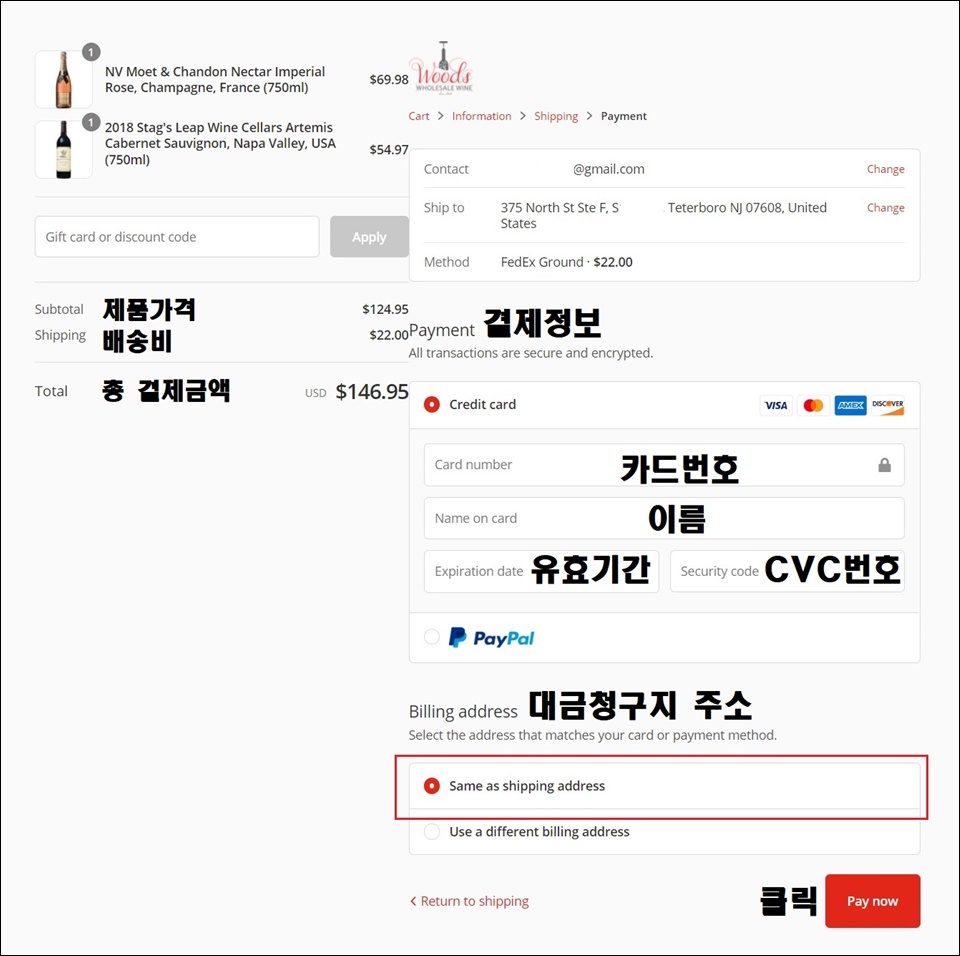The width and height of the screenshot is (960, 956).
Task: Focus the Gift card or discount code field
Action: [177, 236]
